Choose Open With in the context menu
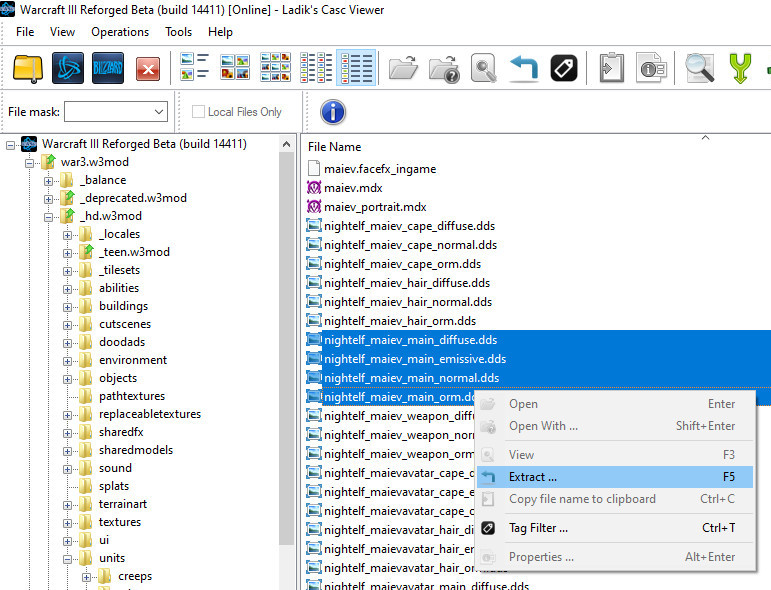This screenshot has height=590, width=771. 615,426
